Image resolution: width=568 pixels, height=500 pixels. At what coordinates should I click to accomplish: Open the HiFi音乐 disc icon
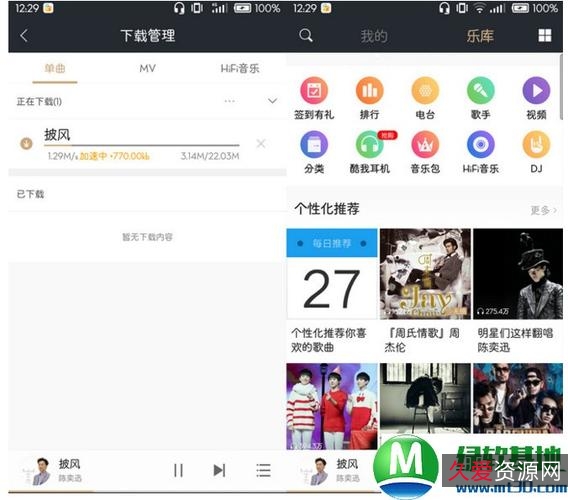point(481,145)
